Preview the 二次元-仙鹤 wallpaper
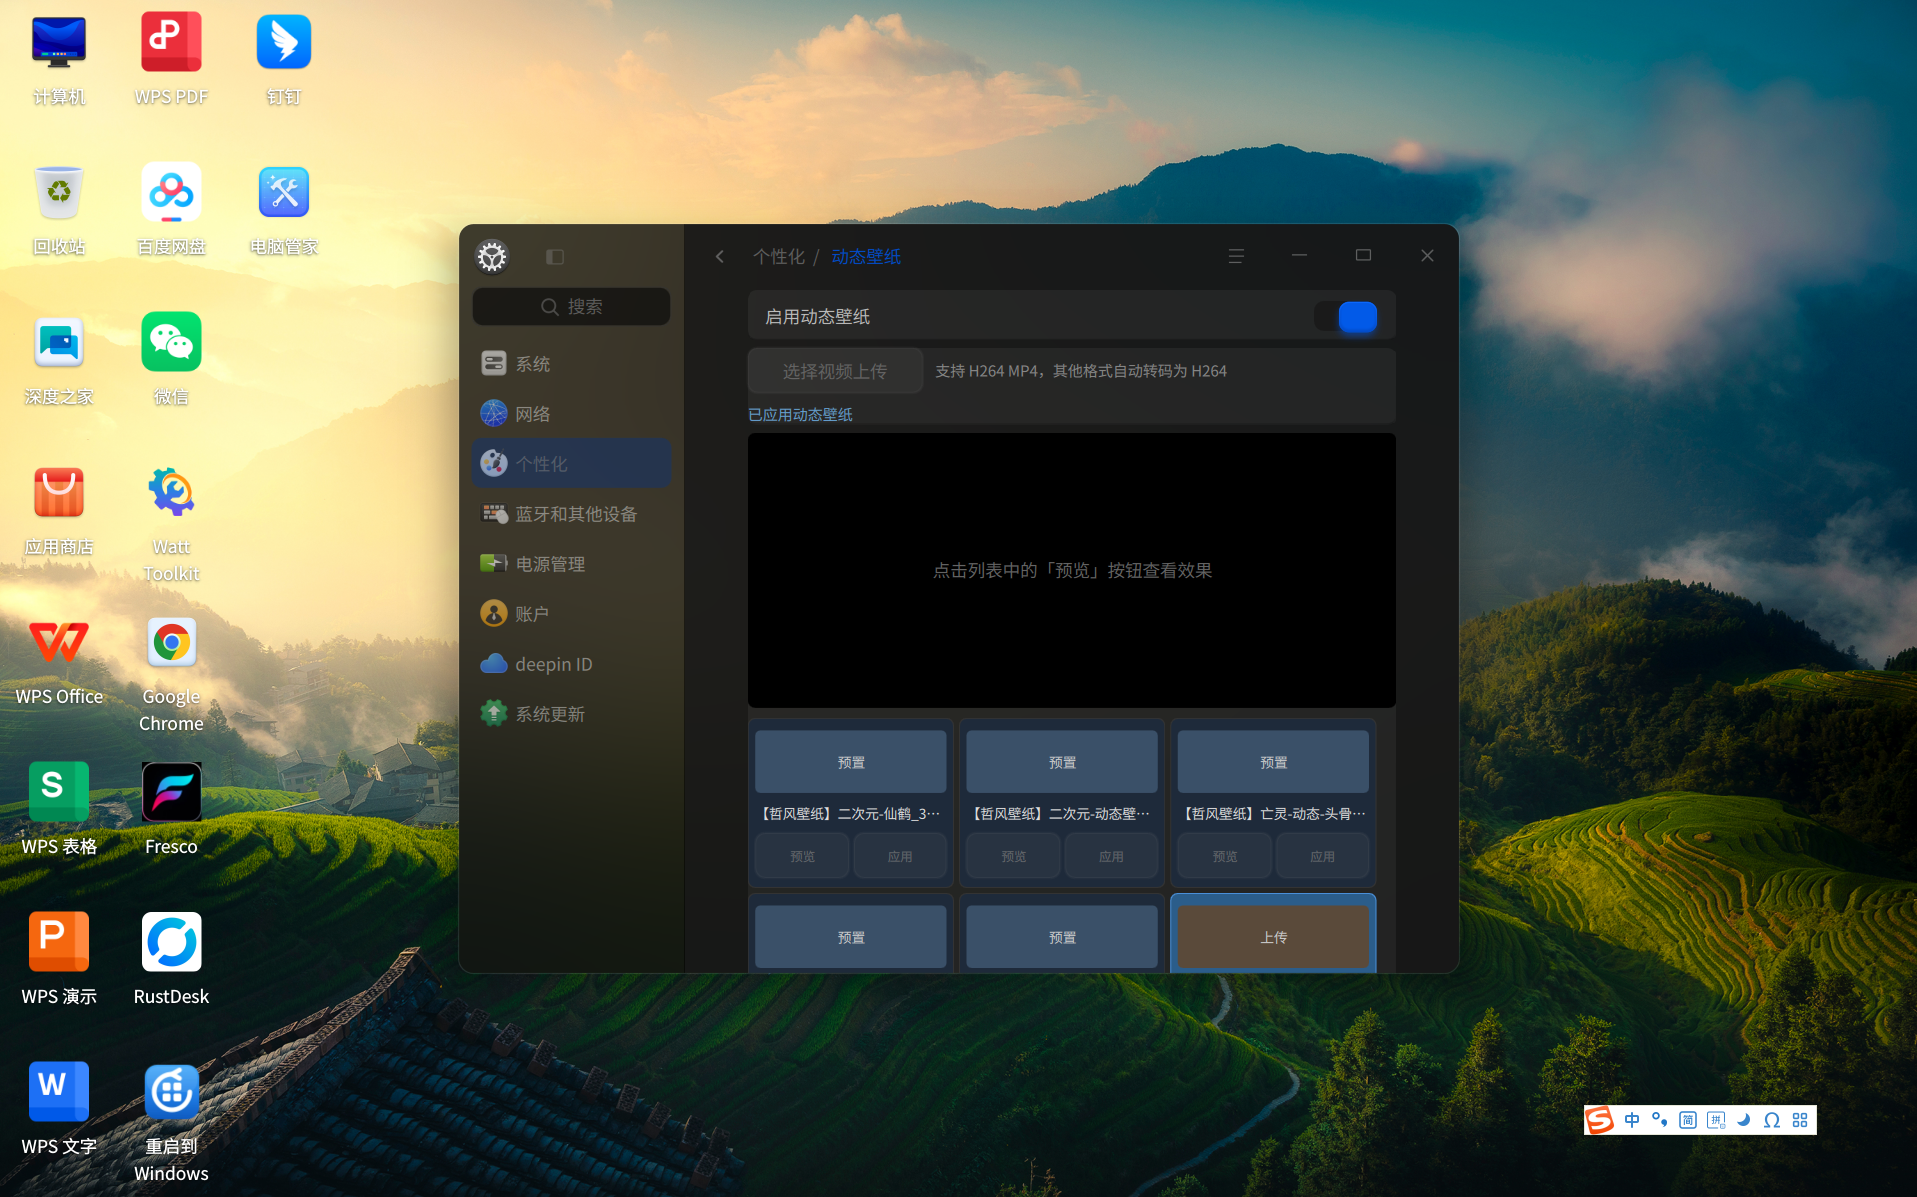 pyautogui.click(x=802, y=857)
